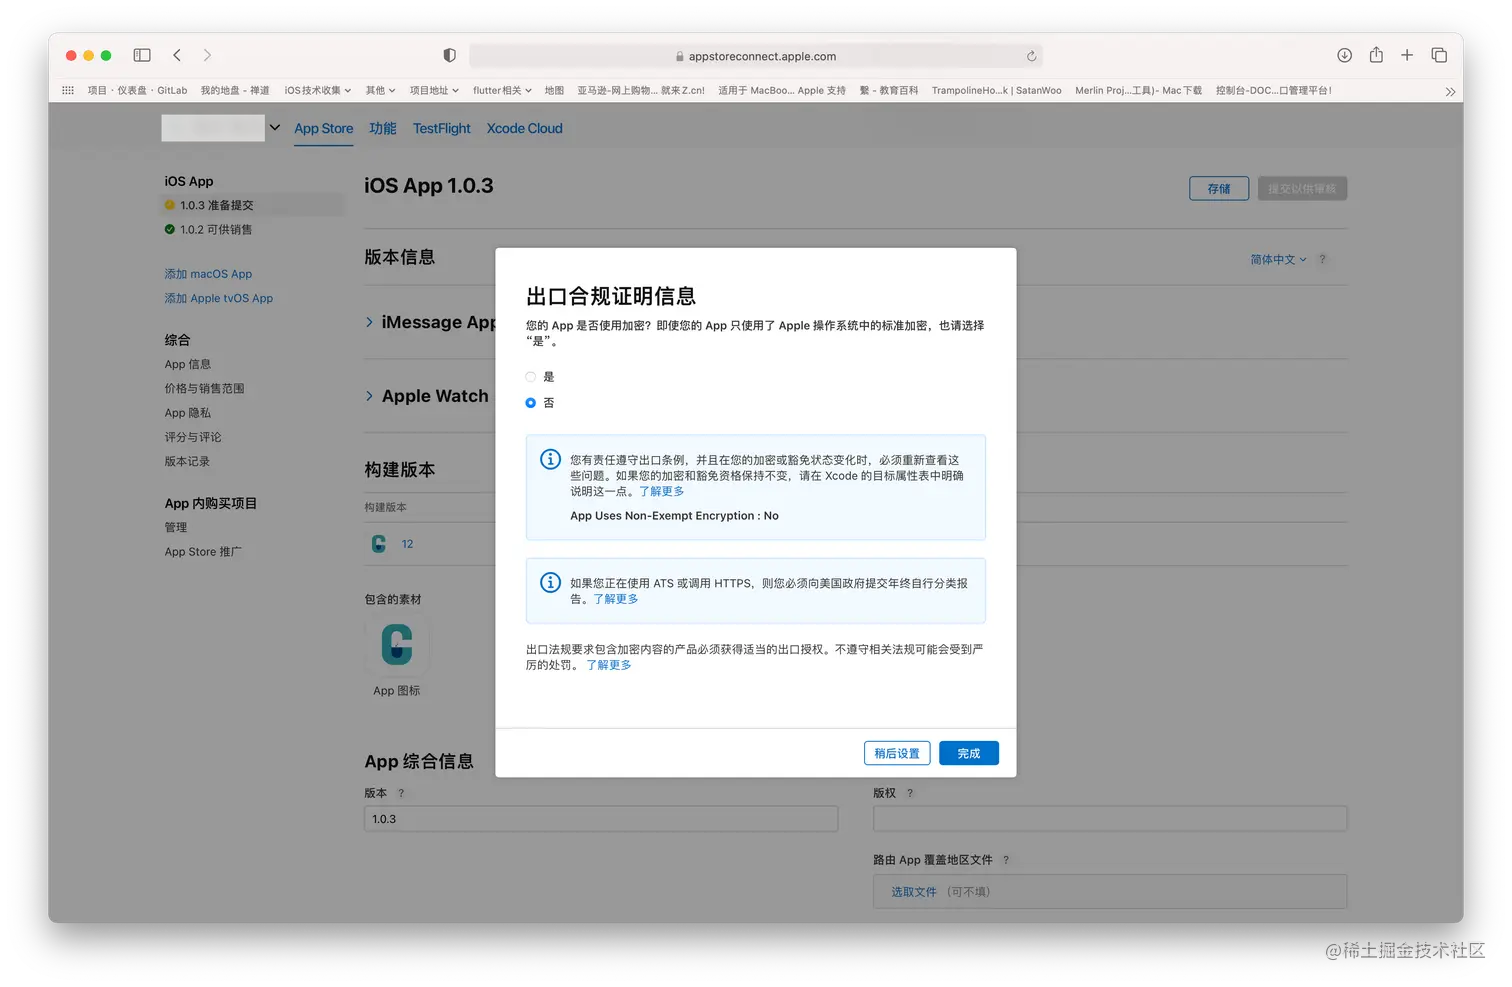The width and height of the screenshot is (1512, 987).
Task: Click the 提交以供审核 button
Action: (1302, 188)
